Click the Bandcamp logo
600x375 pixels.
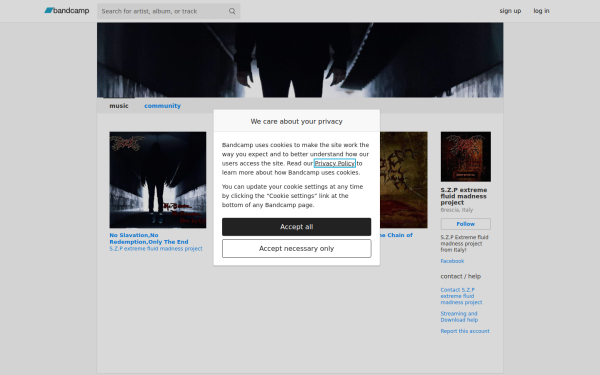point(67,11)
